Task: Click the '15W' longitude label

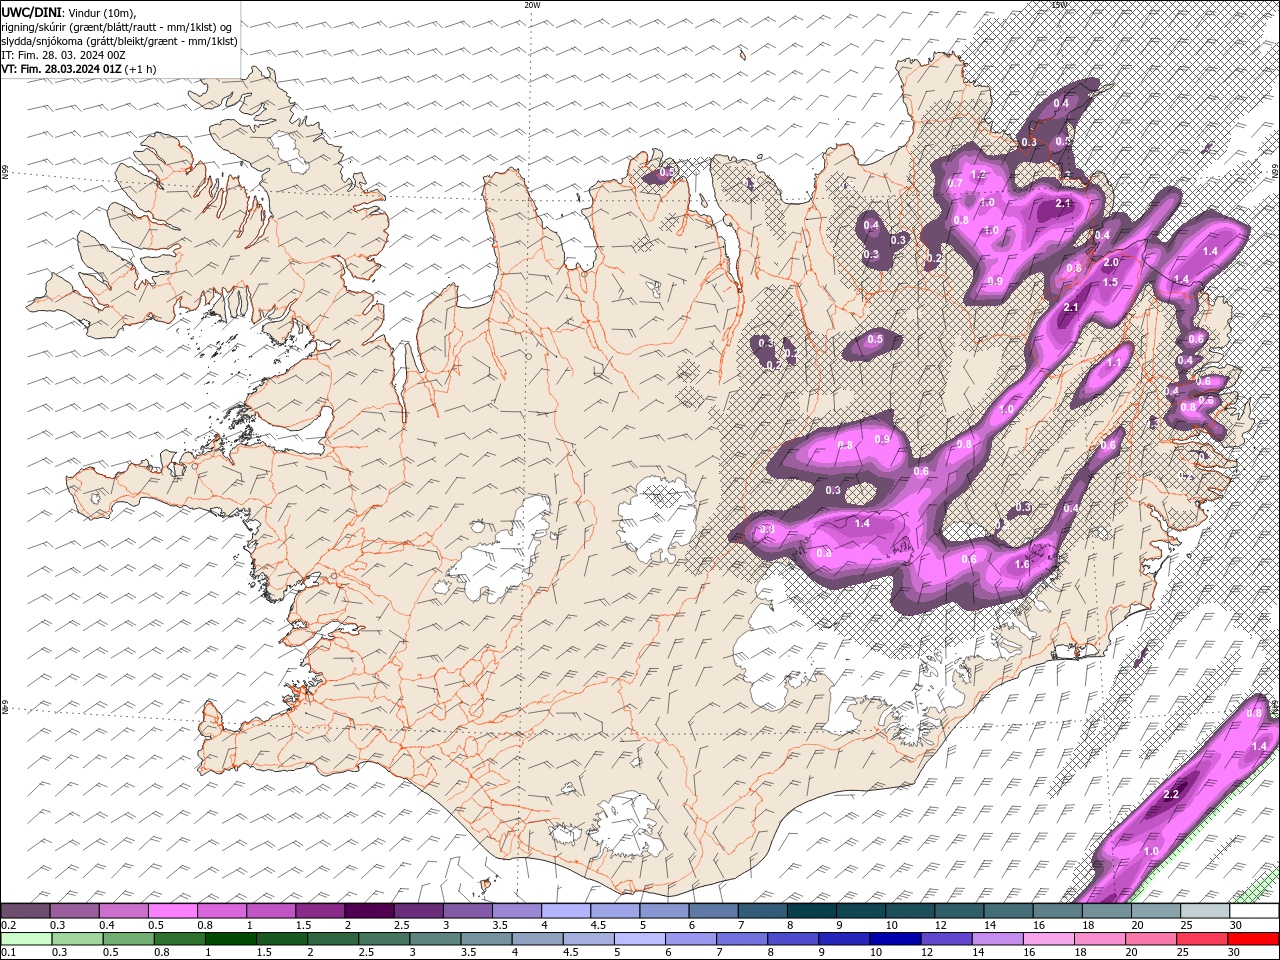Action: click(x=1059, y=5)
